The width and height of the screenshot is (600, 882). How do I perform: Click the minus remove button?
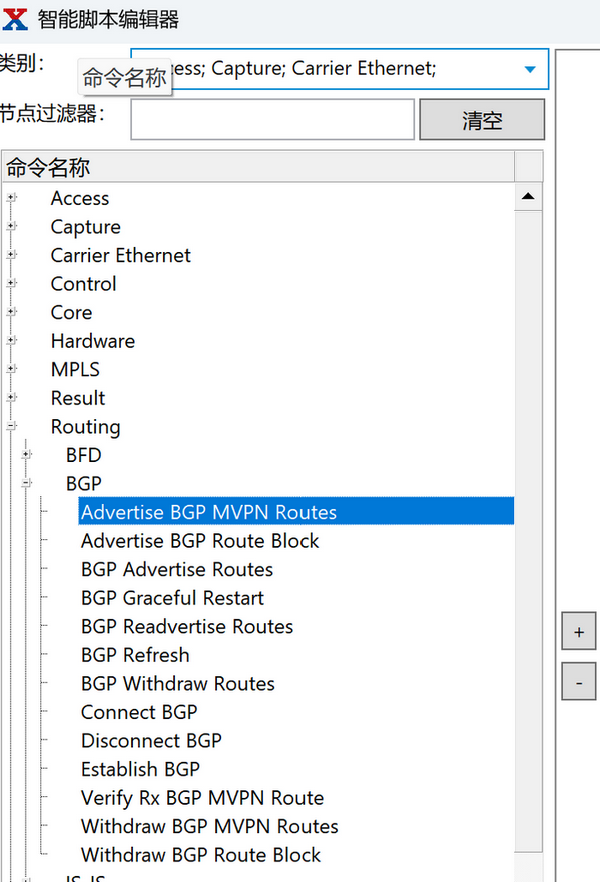(578, 683)
